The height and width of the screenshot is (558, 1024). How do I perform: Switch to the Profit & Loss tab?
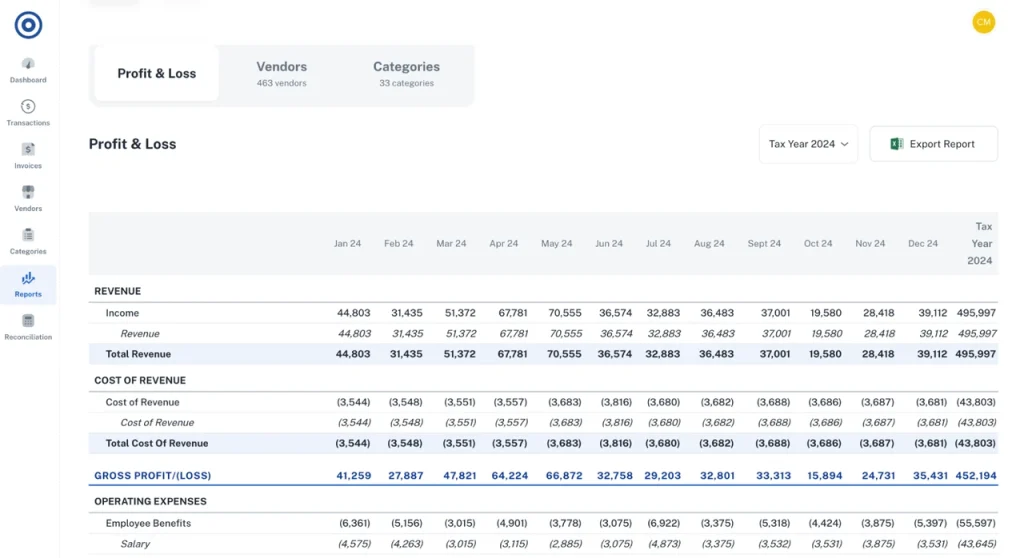point(157,74)
